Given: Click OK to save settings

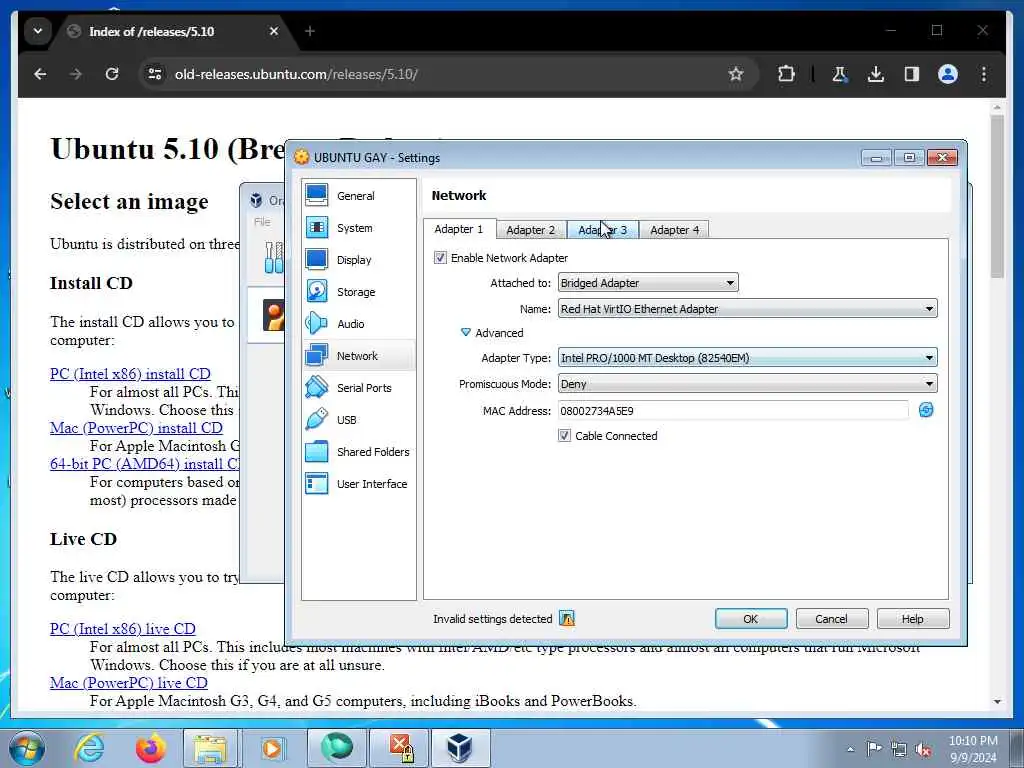Looking at the screenshot, I should [751, 618].
